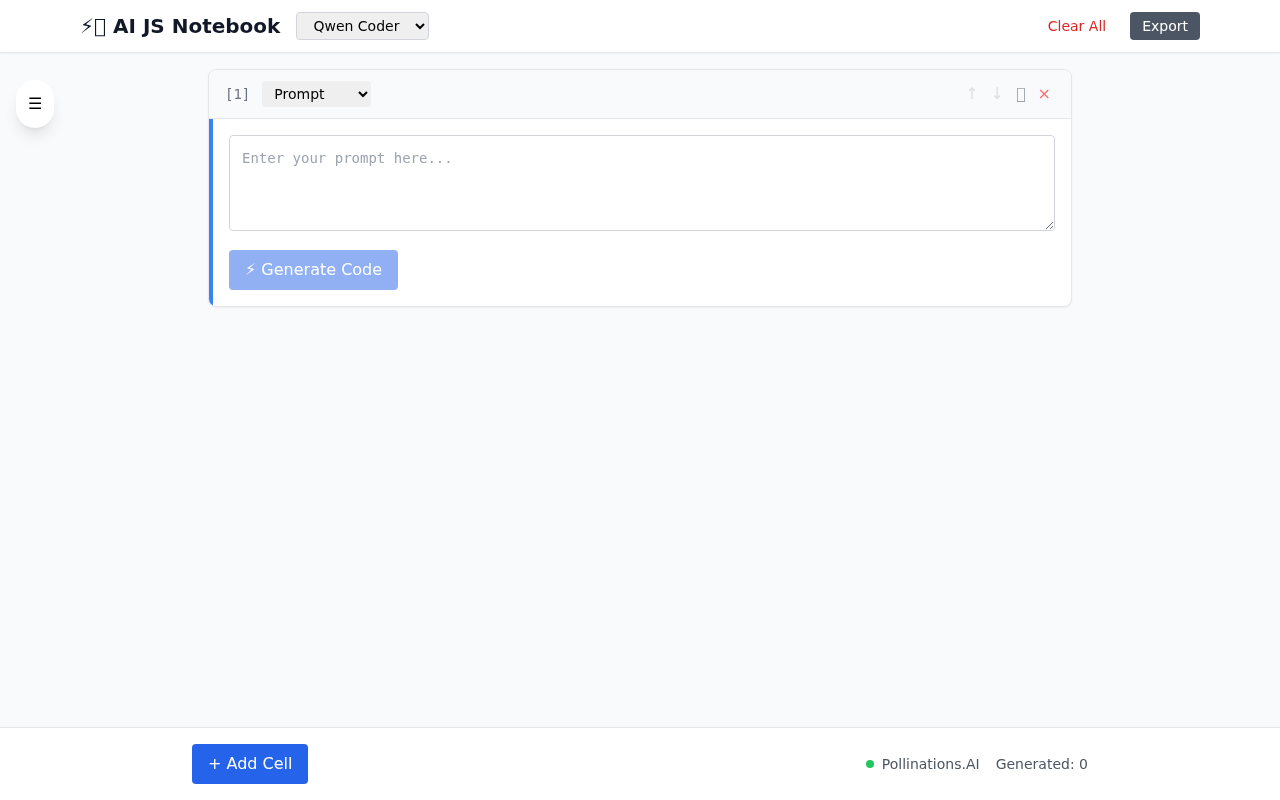Select the Clear All menu action
This screenshot has height=800, width=1280.
pyautogui.click(x=1076, y=26)
